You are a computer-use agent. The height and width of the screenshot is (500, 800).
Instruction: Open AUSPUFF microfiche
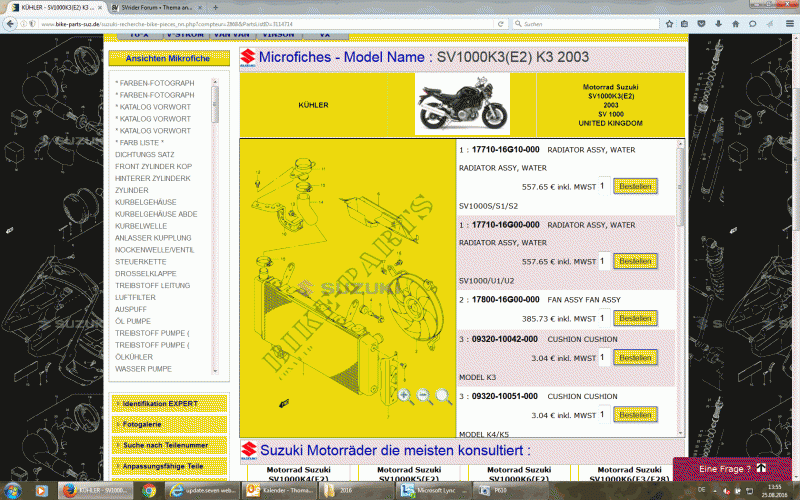[x=131, y=309]
